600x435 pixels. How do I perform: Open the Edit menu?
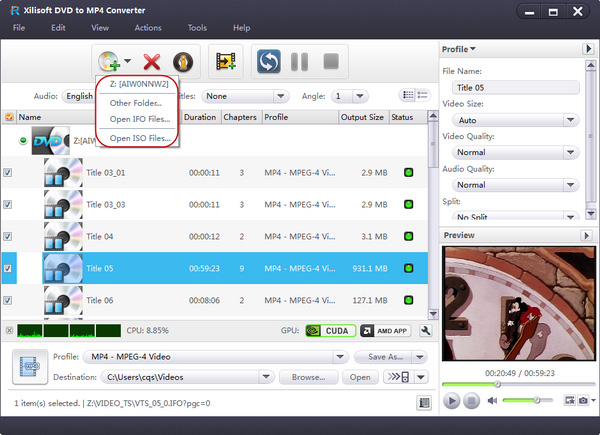[58, 28]
